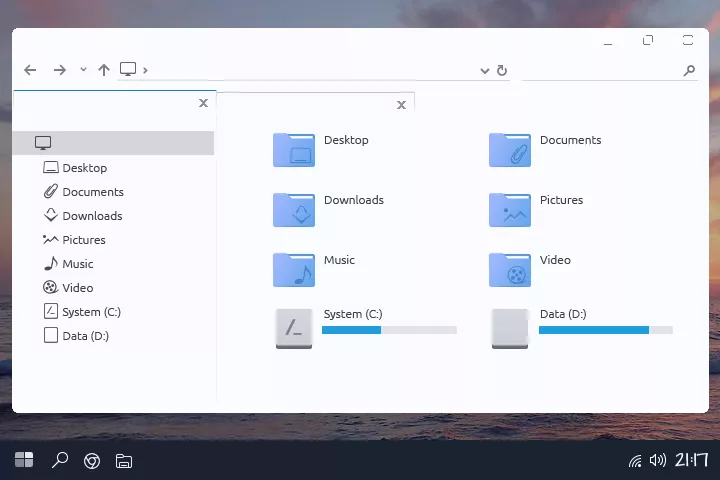Image resolution: width=720 pixels, height=480 pixels.
Task: Open taskbar search
Action: [60, 460]
